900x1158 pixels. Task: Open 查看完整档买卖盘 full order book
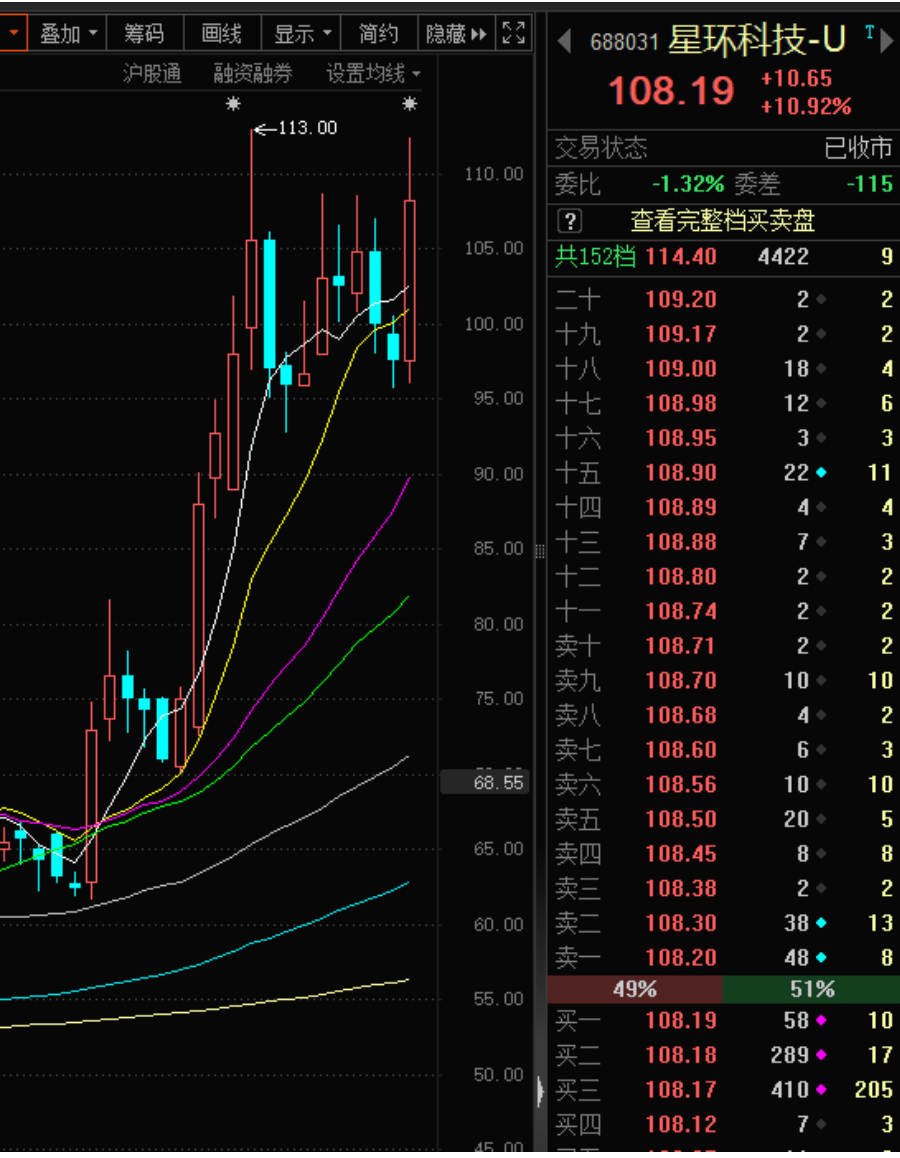coord(722,221)
